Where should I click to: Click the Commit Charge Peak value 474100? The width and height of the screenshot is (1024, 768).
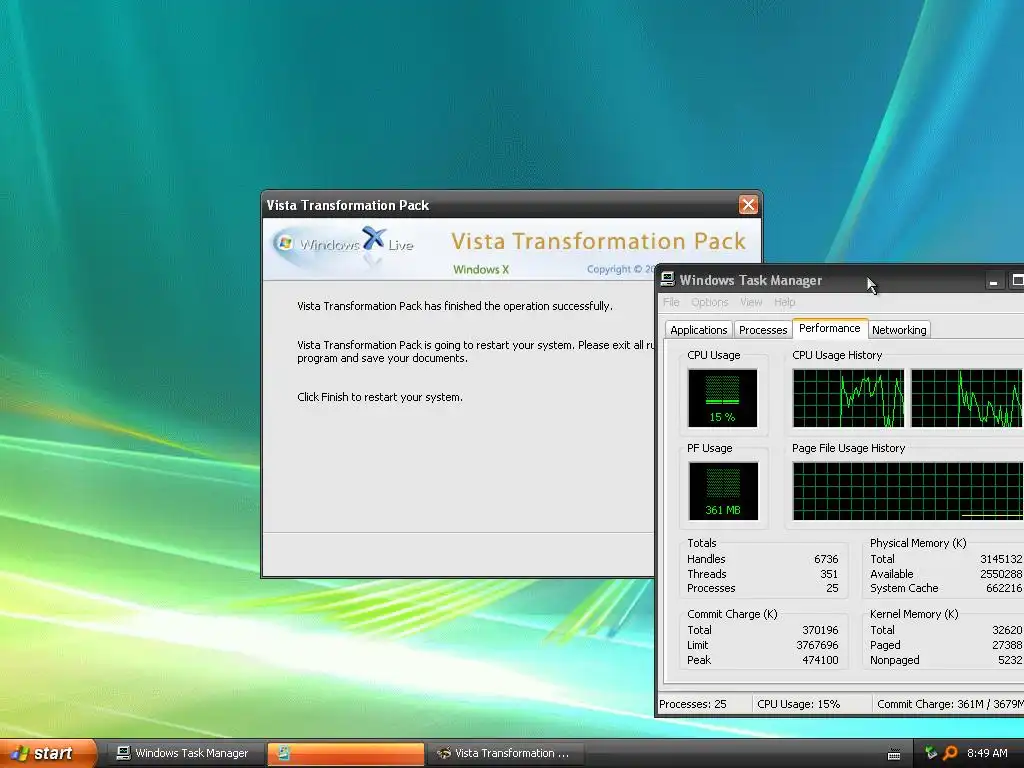coord(820,660)
